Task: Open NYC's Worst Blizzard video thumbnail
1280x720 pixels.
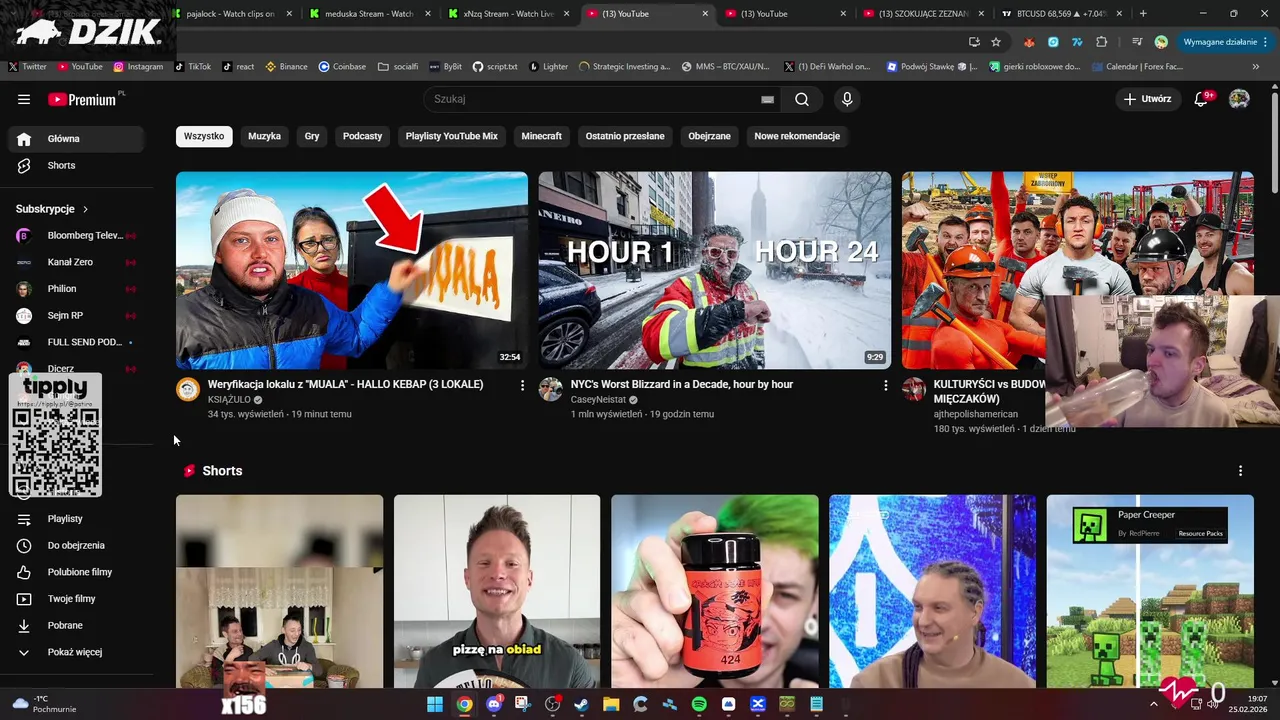Action: (714, 270)
